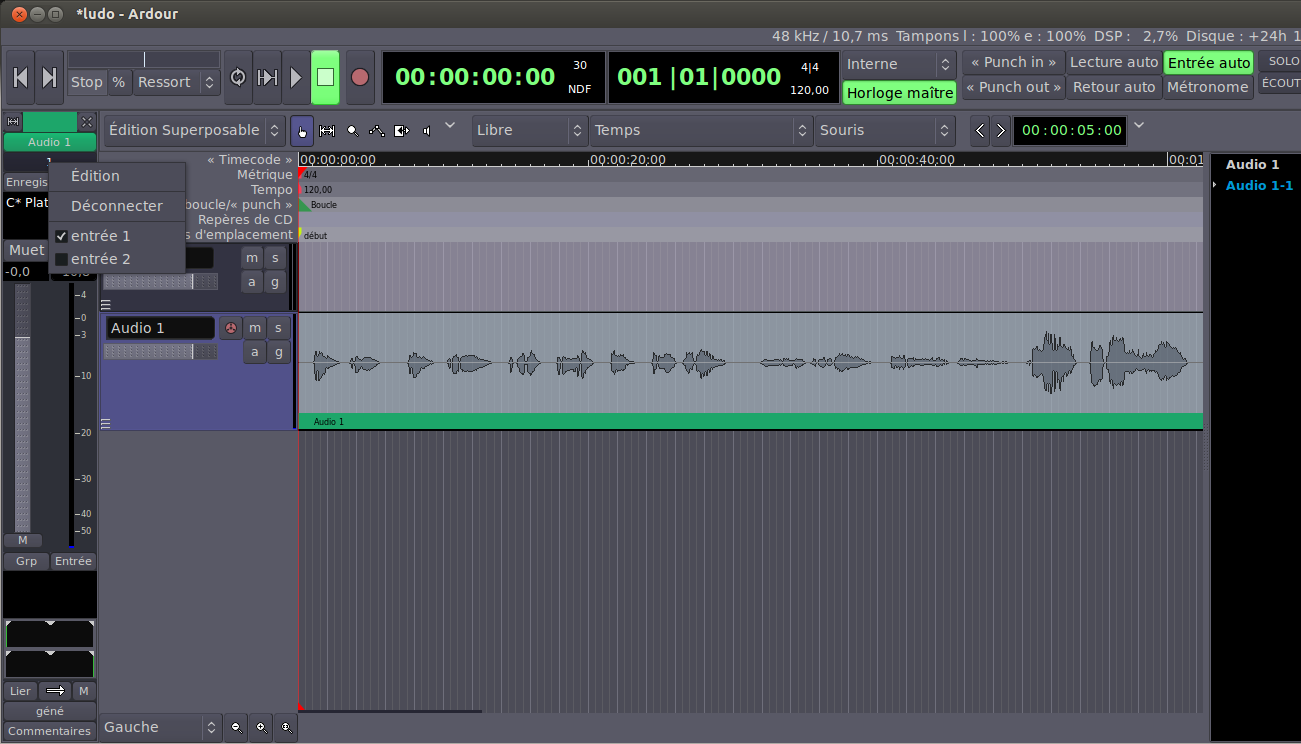1301x744 pixels.
Task: Open the group menu on the Audio 1 track
Action: click(x=278, y=352)
